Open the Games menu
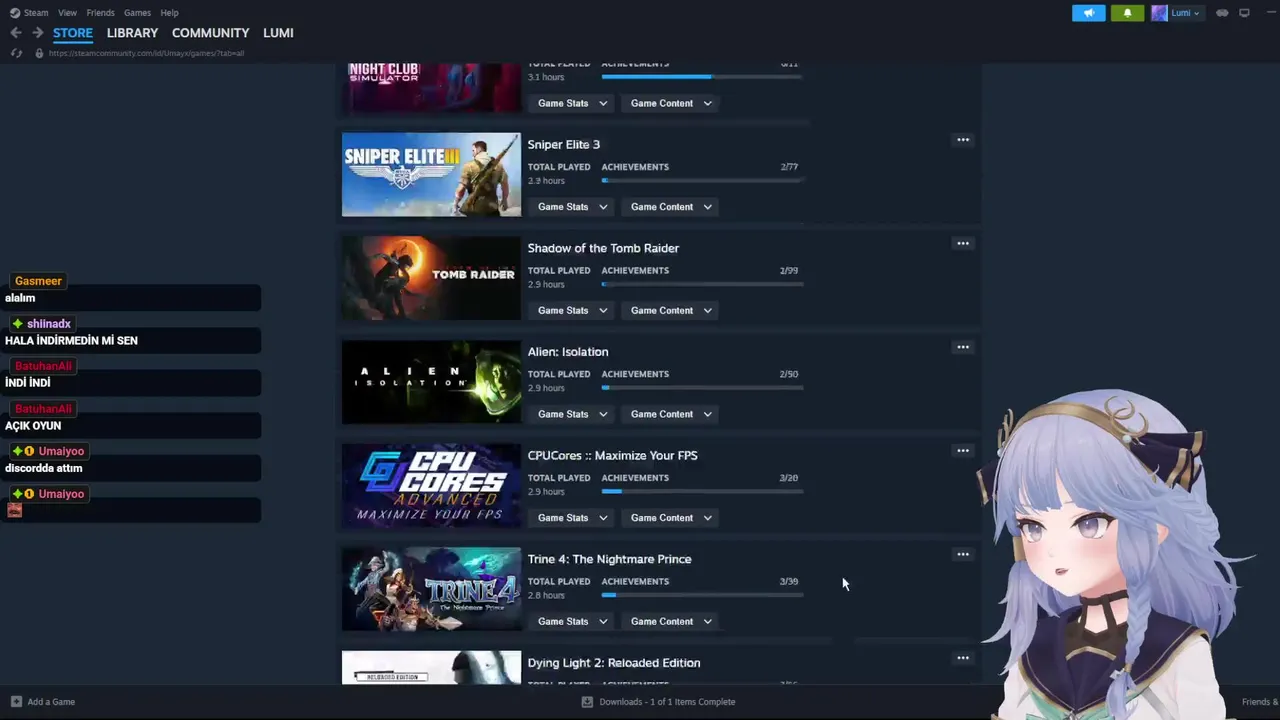Screen dimensions: 1280x720 pyautogui.click(x=137, y=13)
